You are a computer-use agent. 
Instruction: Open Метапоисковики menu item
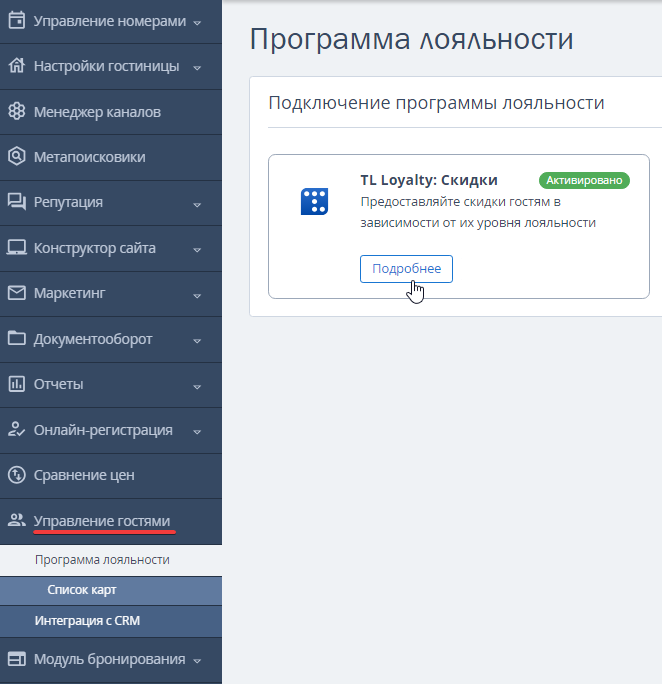111,157
